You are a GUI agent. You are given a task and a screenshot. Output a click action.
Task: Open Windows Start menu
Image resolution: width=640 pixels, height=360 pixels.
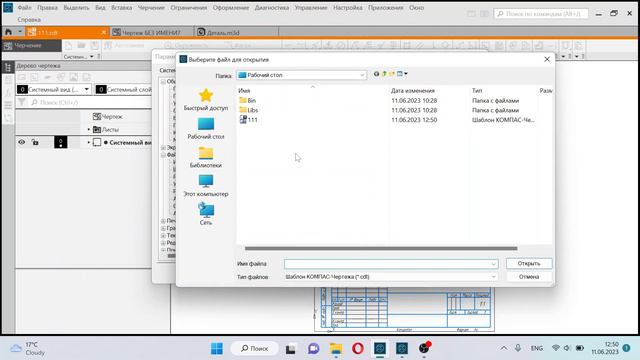[x=217, y=349]
